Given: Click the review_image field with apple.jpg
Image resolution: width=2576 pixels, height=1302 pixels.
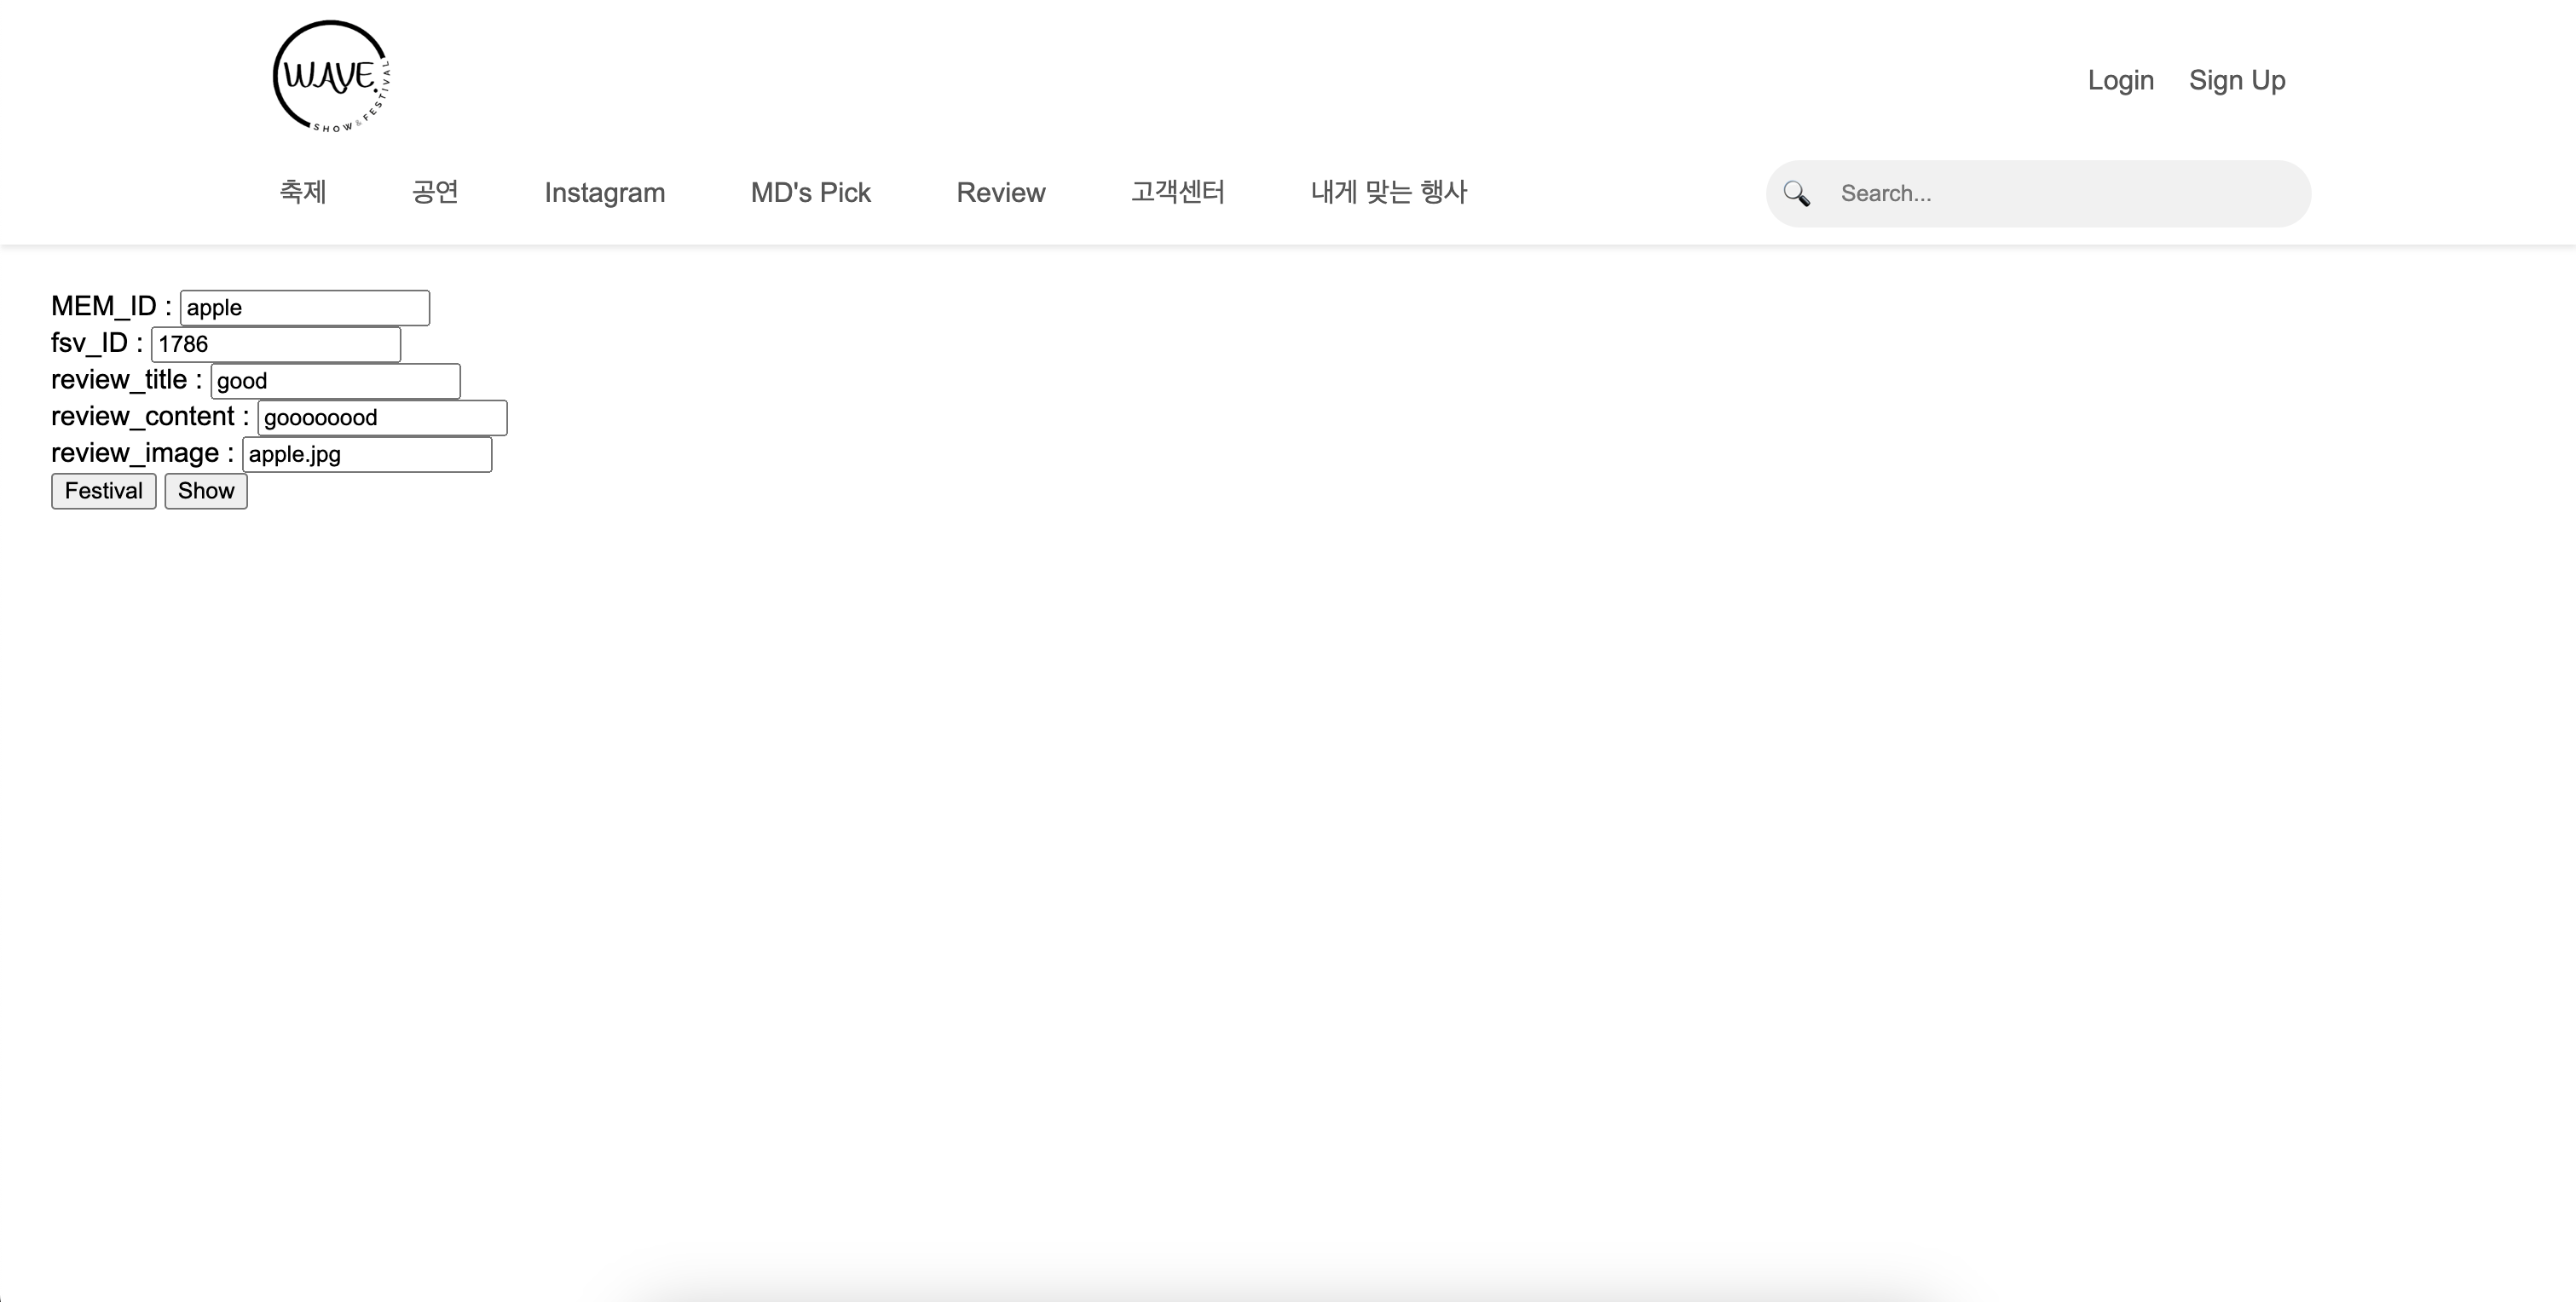Looking at the screenshot, I should (x=366, y=455).
